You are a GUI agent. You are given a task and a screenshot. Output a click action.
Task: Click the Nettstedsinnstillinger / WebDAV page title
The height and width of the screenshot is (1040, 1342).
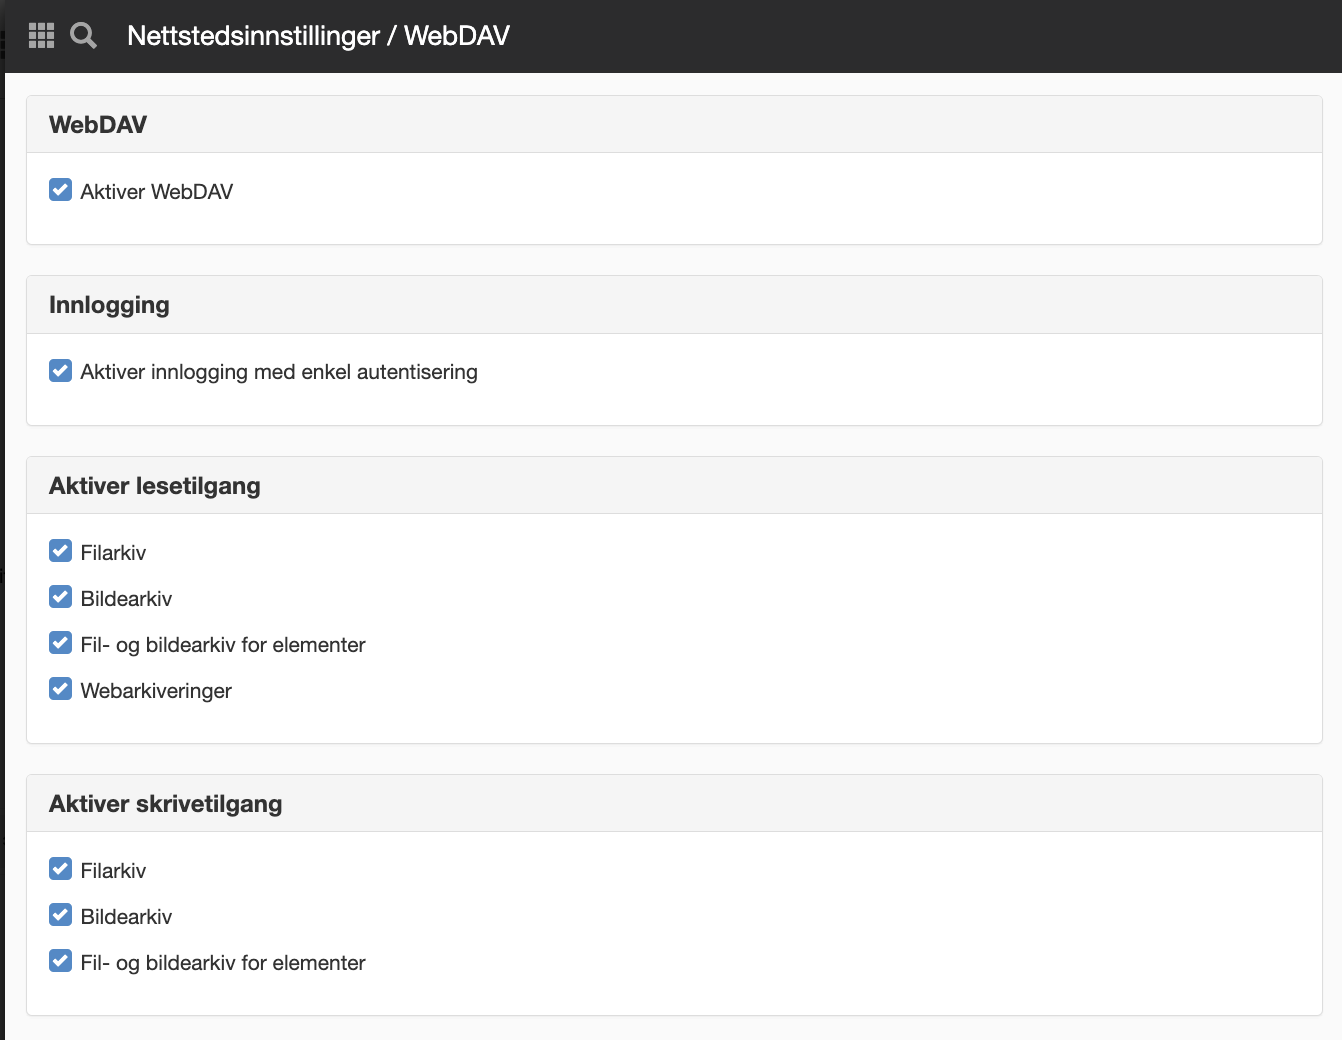point(318,36)
